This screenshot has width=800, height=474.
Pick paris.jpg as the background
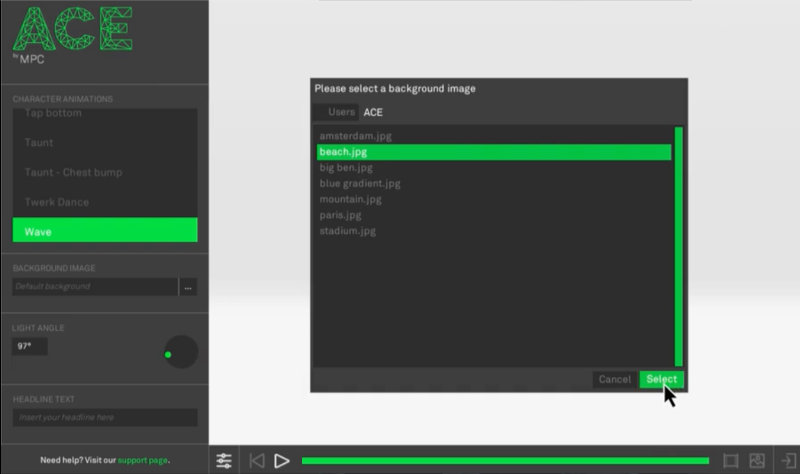tap(340, 215)
